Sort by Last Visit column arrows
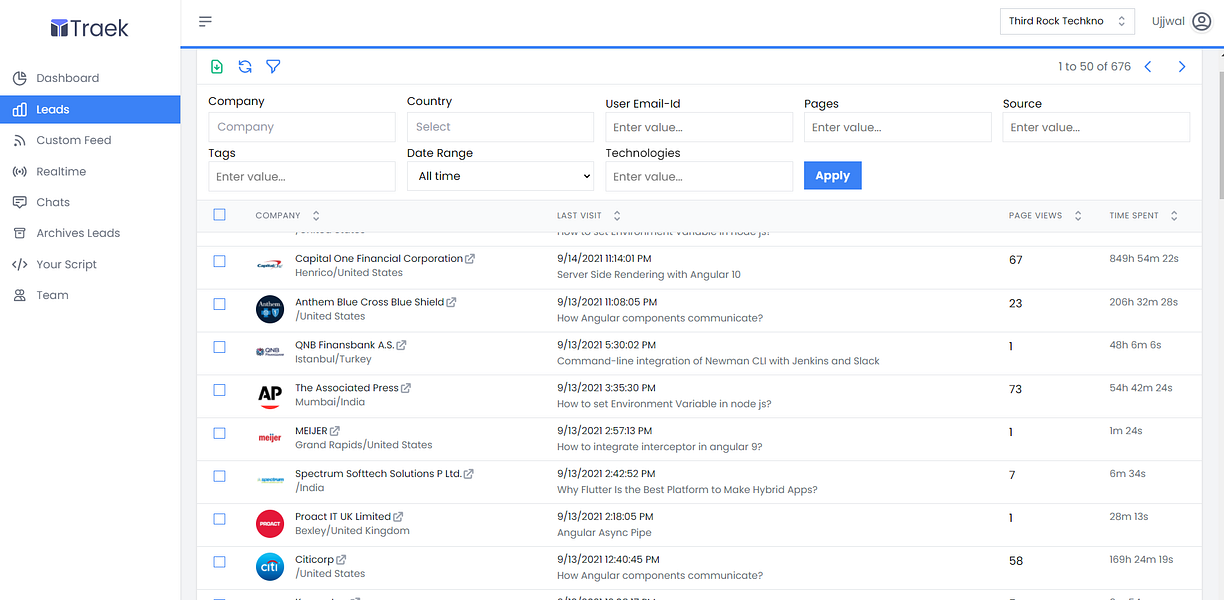Screen dimensions: 1224x600 [617, 215]
